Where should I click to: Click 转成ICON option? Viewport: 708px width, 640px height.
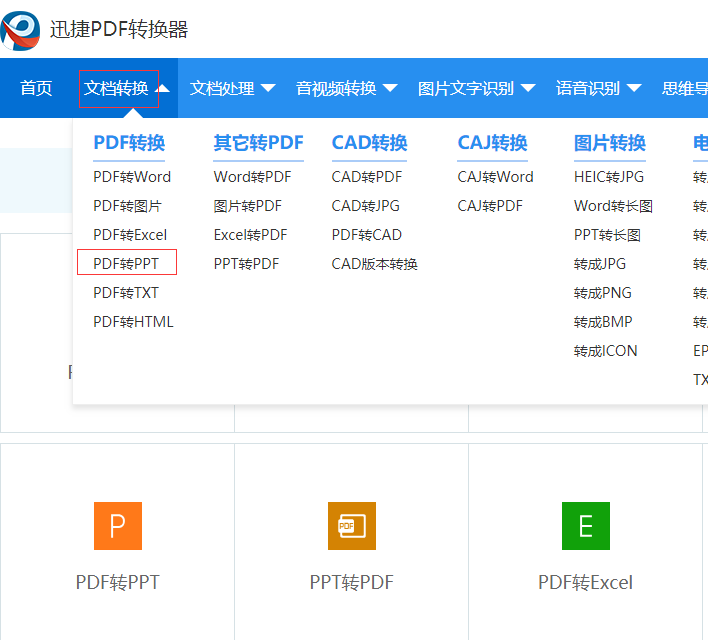606,351
